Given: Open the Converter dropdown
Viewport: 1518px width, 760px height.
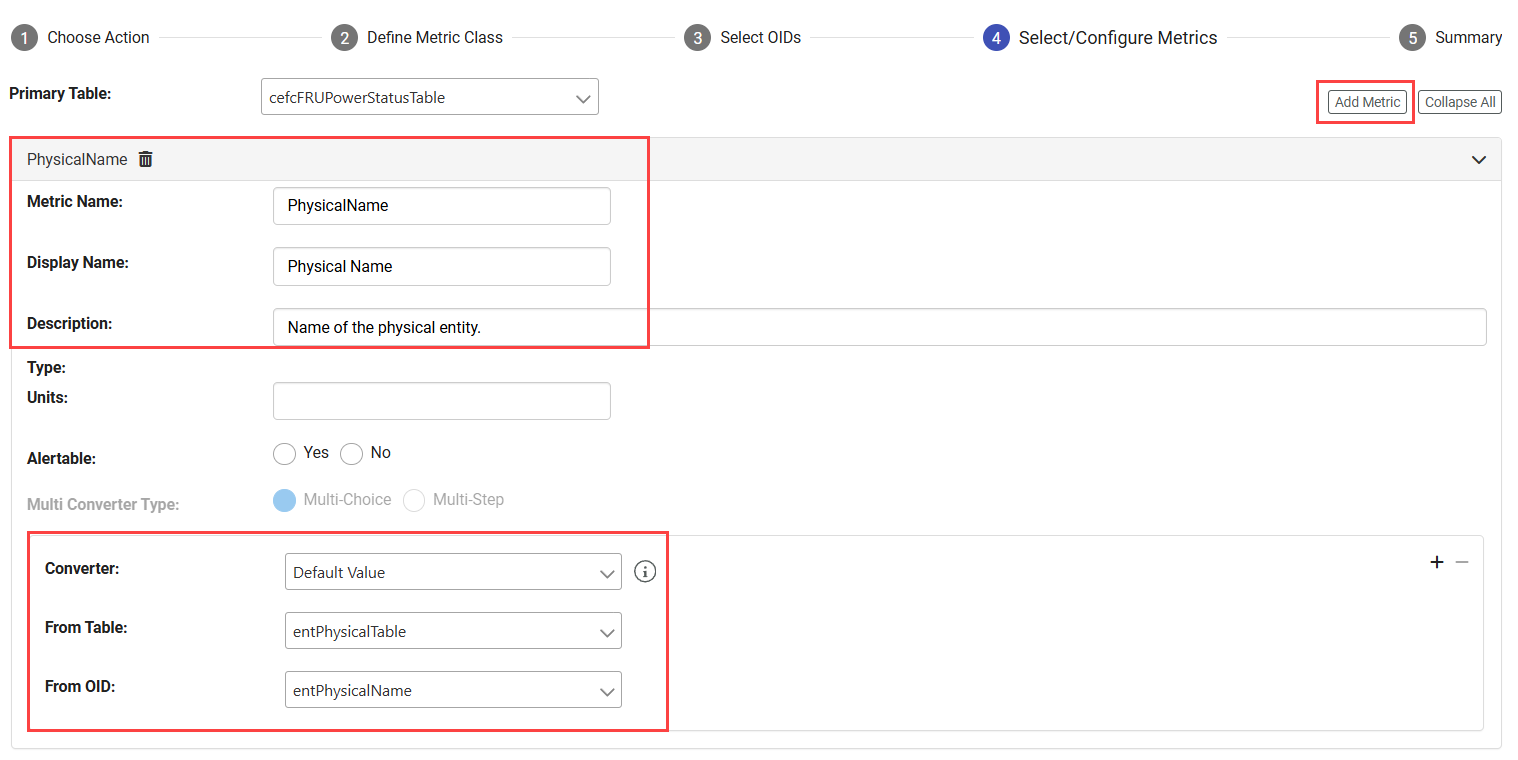Looking at the screenshot, I should 453,573.
